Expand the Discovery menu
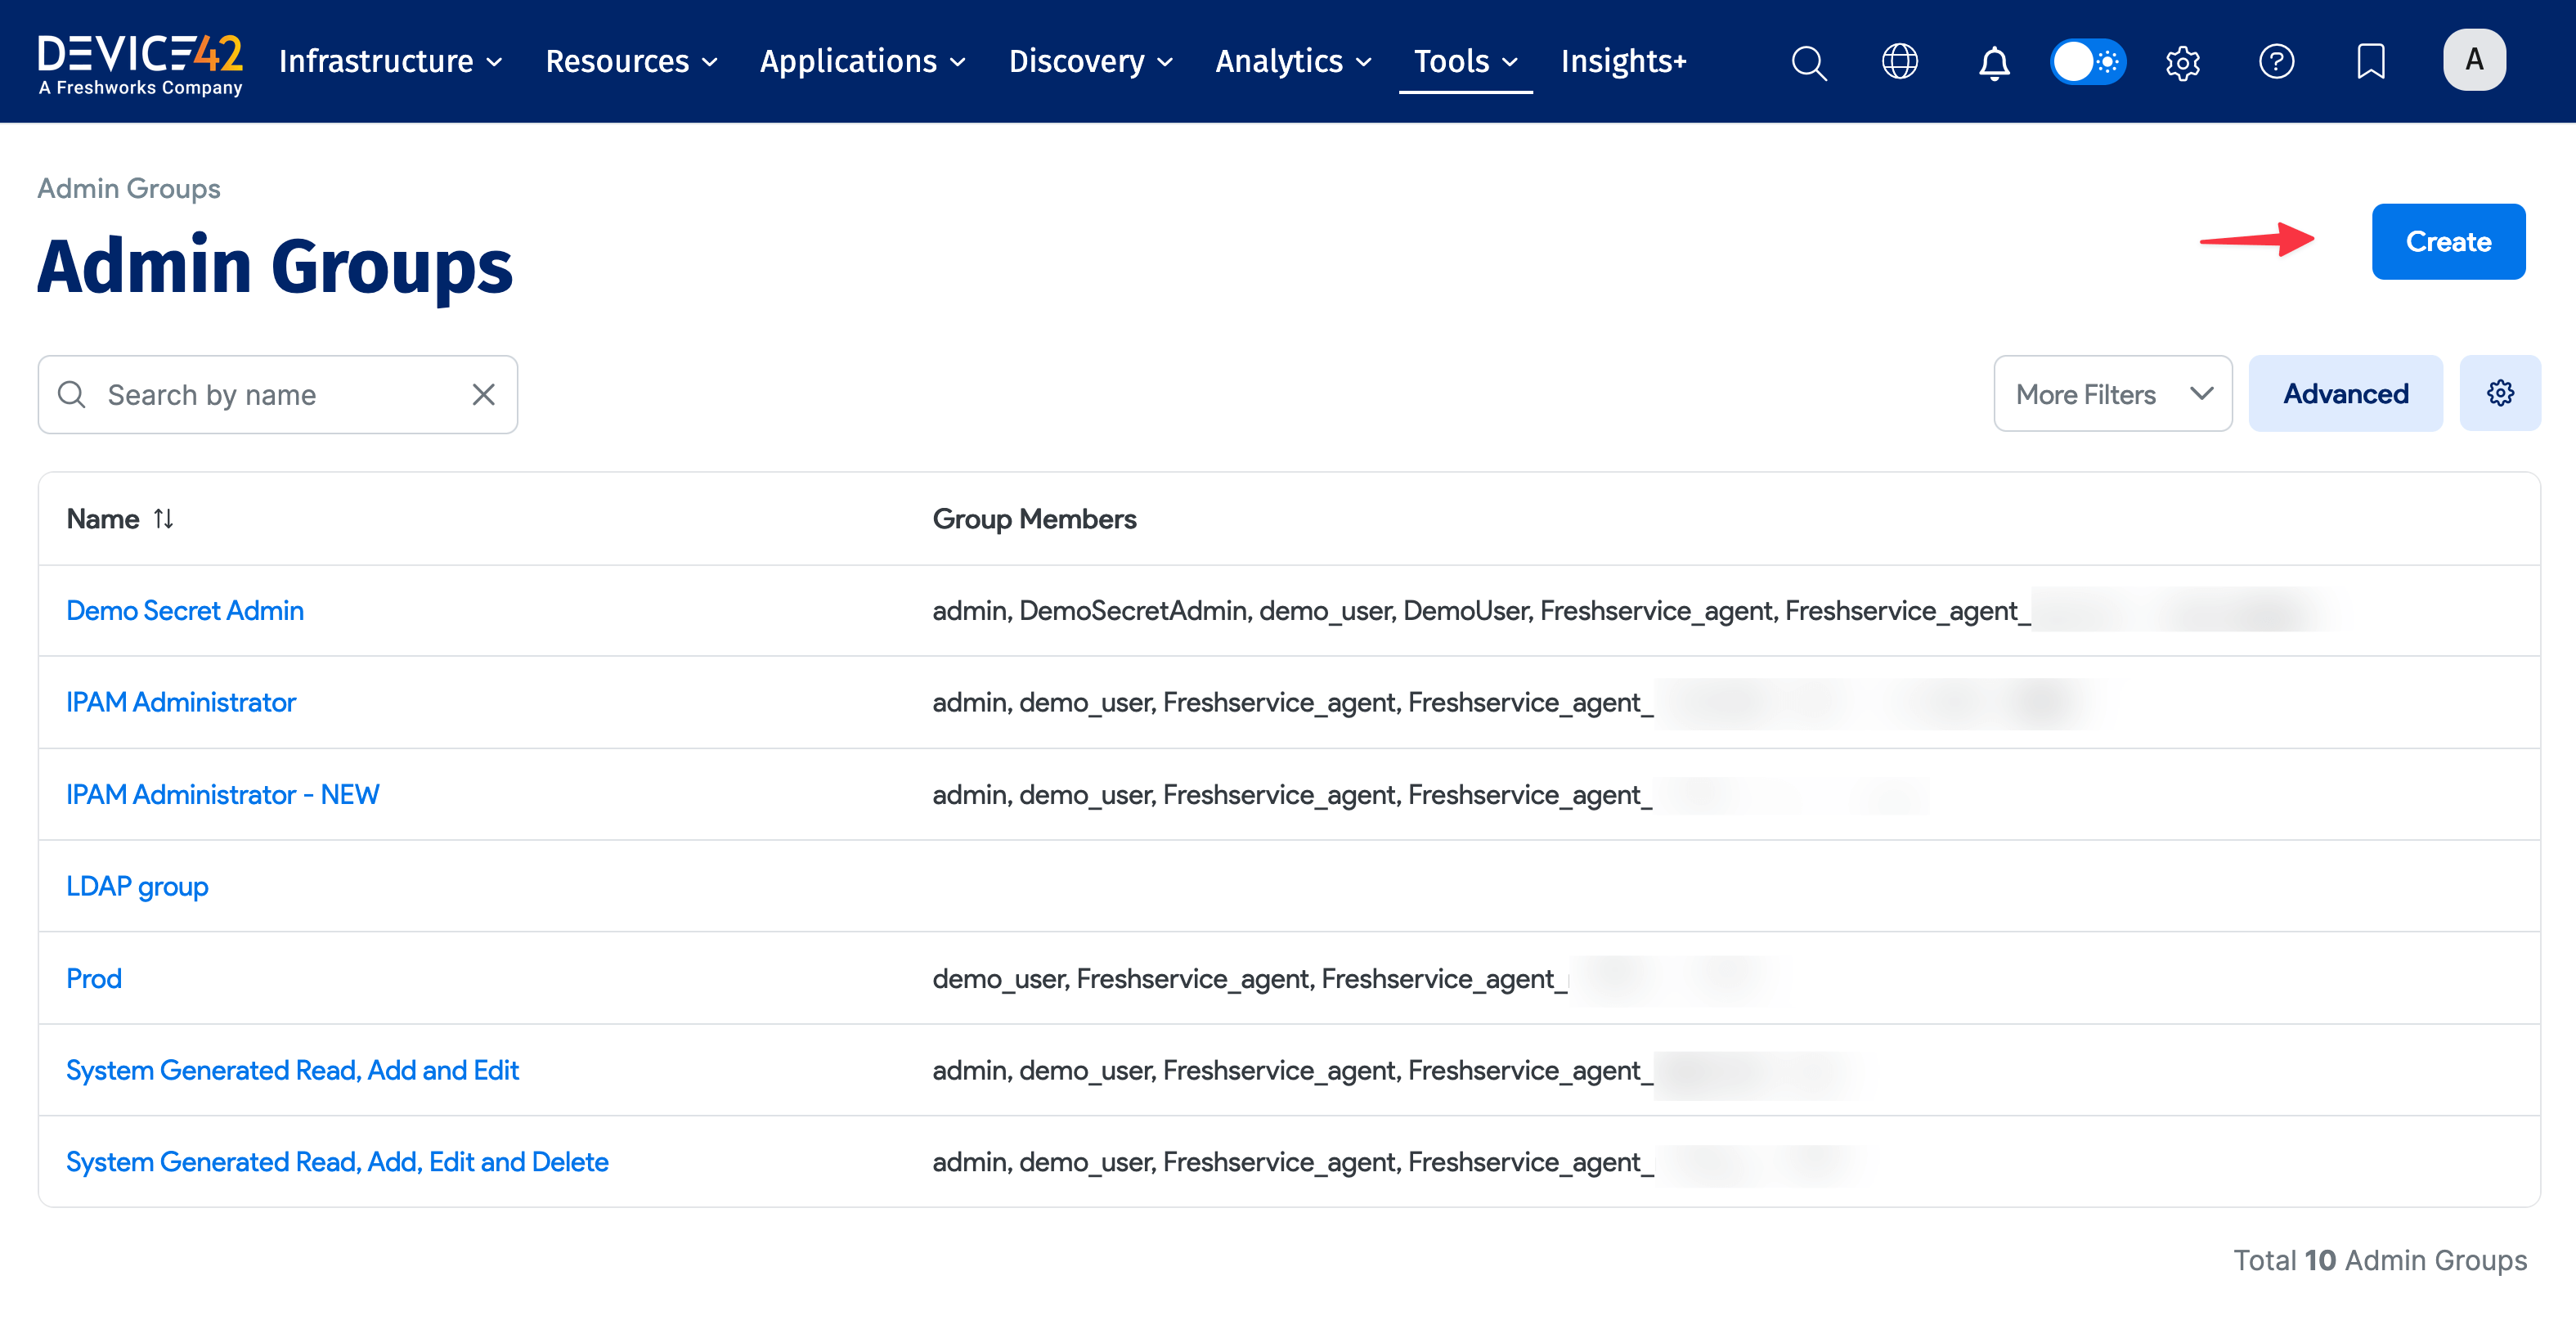Screen dimensions: 2576x1343 click(1089, 62)
